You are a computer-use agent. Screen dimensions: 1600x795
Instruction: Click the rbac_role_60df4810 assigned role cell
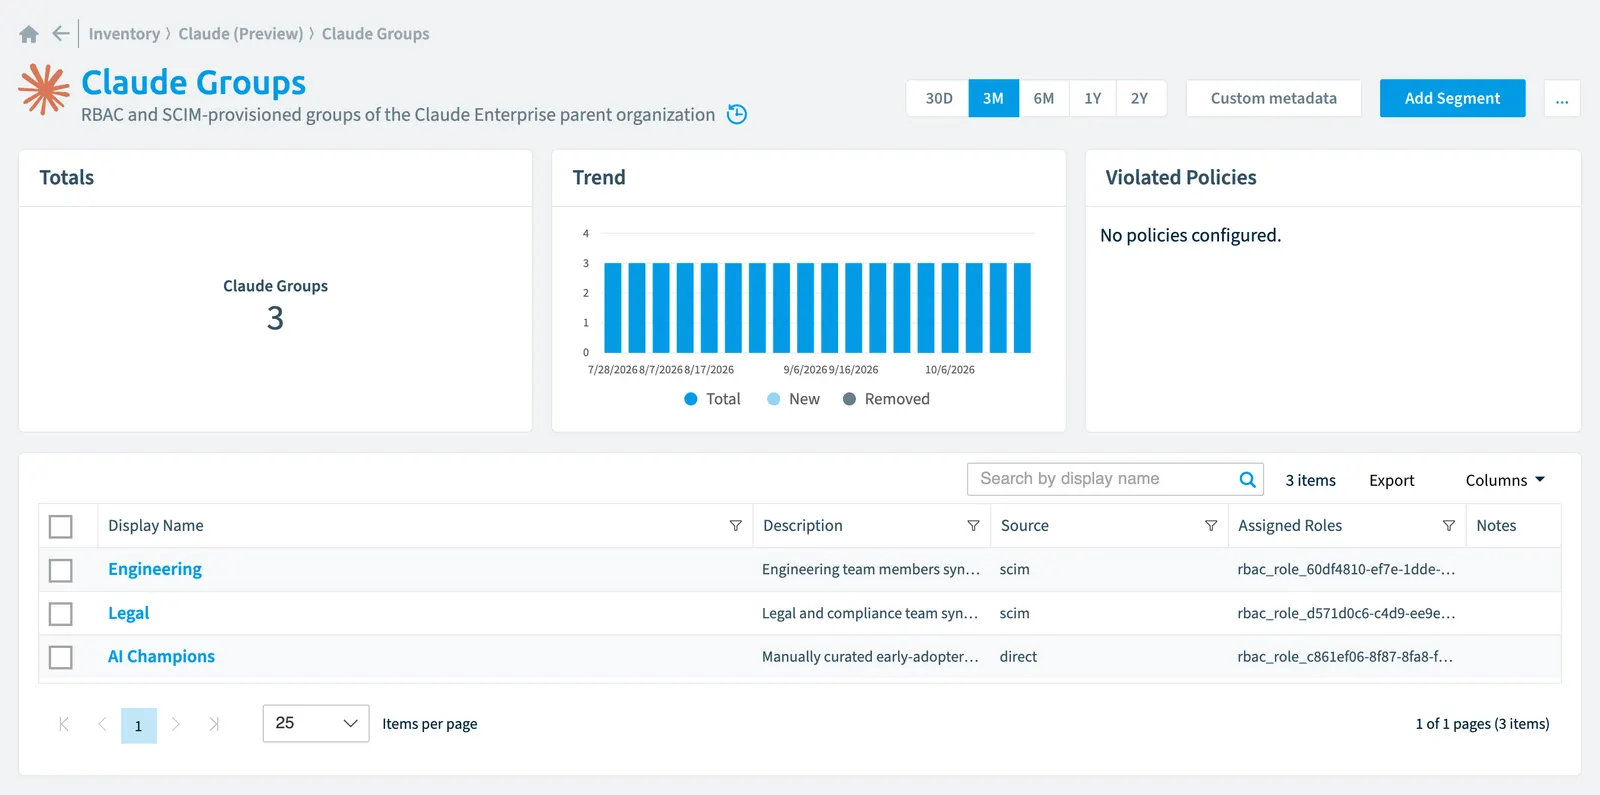click(1346, 569)
